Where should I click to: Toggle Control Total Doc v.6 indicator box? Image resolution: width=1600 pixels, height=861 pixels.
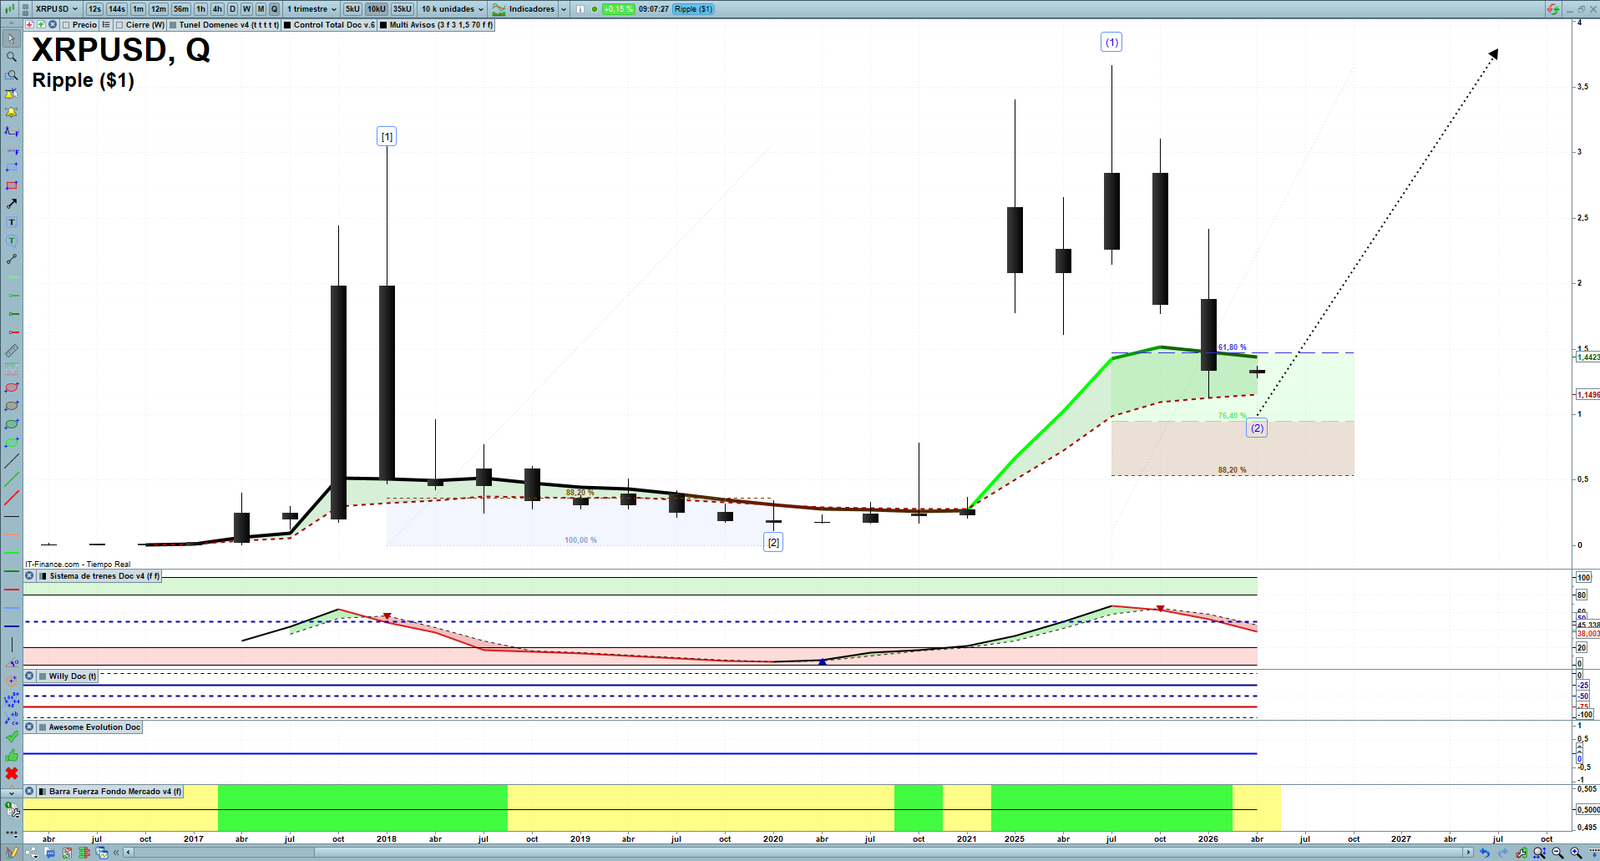coord(288,25)
